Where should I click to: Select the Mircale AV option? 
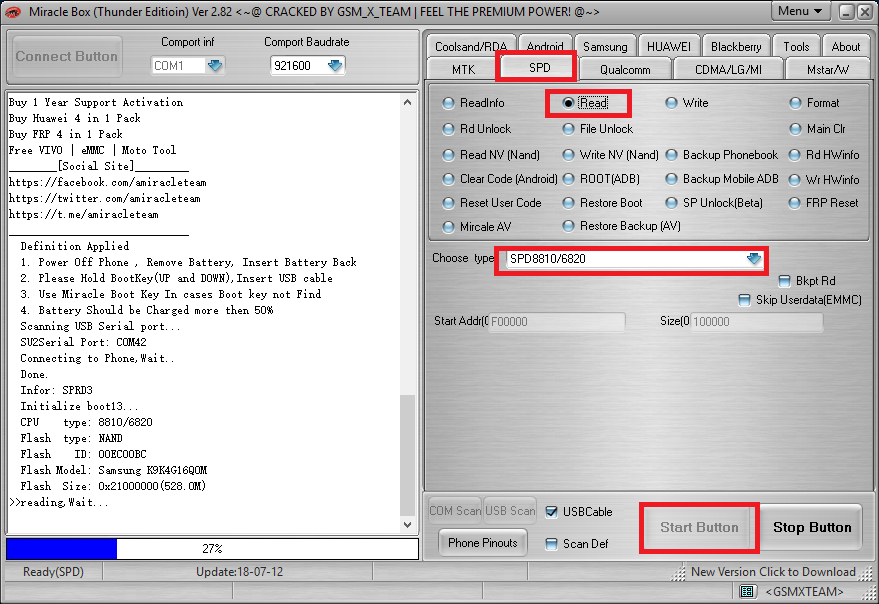[477, 227]
